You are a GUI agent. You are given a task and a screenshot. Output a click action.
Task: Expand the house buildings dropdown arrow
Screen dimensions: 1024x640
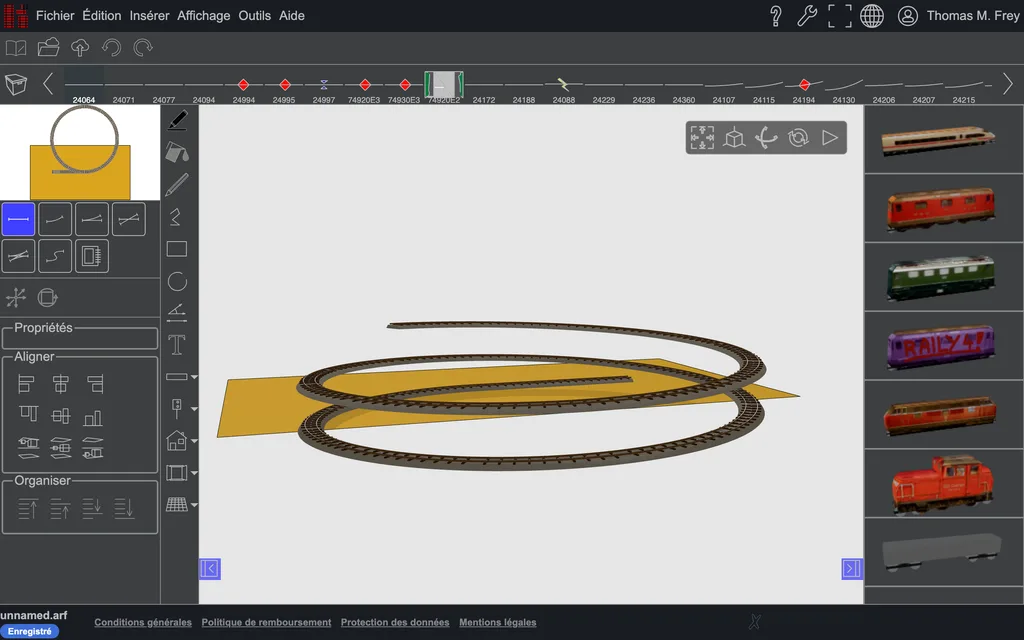[x=194, y=441]
